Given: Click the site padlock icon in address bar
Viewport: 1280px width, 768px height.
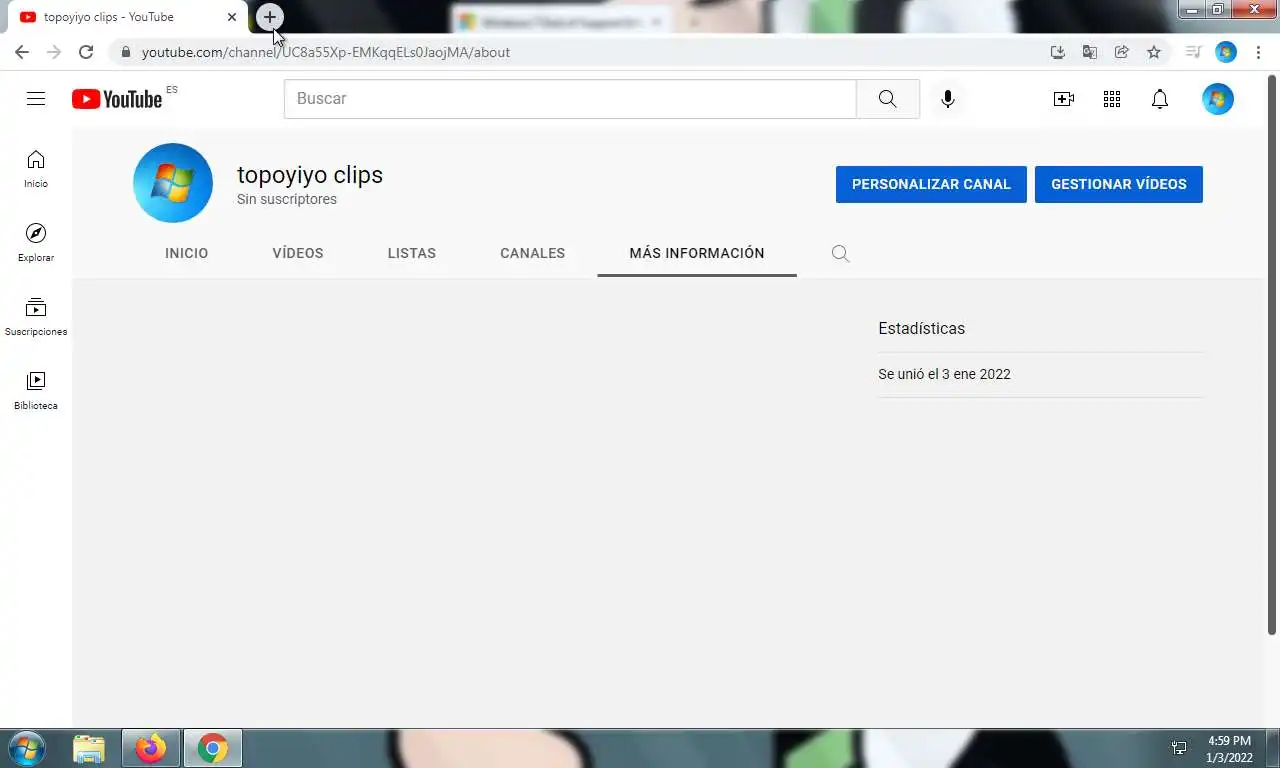Looking at the screenshot, I should coord(125,52).
